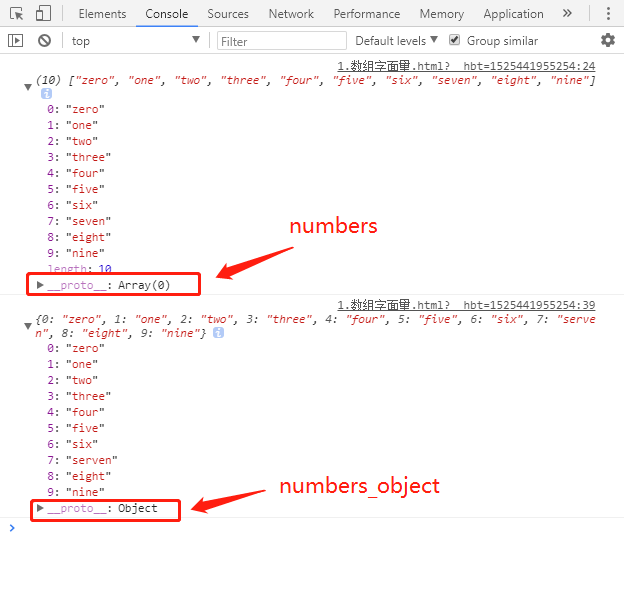Click the (10) array preview summary line
Screen dimensions: 624x601
[x=315, y=80]
